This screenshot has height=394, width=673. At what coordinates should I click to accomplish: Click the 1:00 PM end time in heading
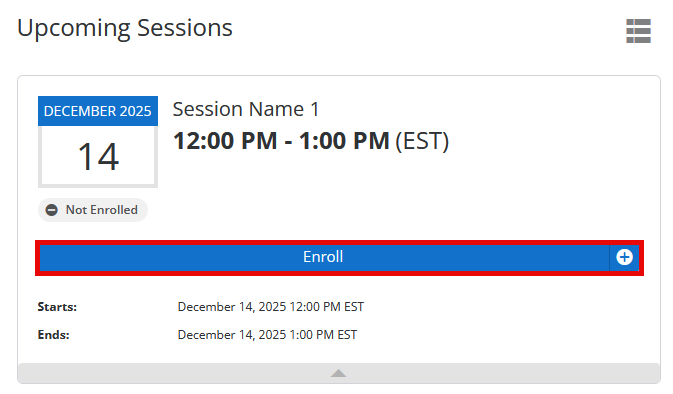point(344,141)
